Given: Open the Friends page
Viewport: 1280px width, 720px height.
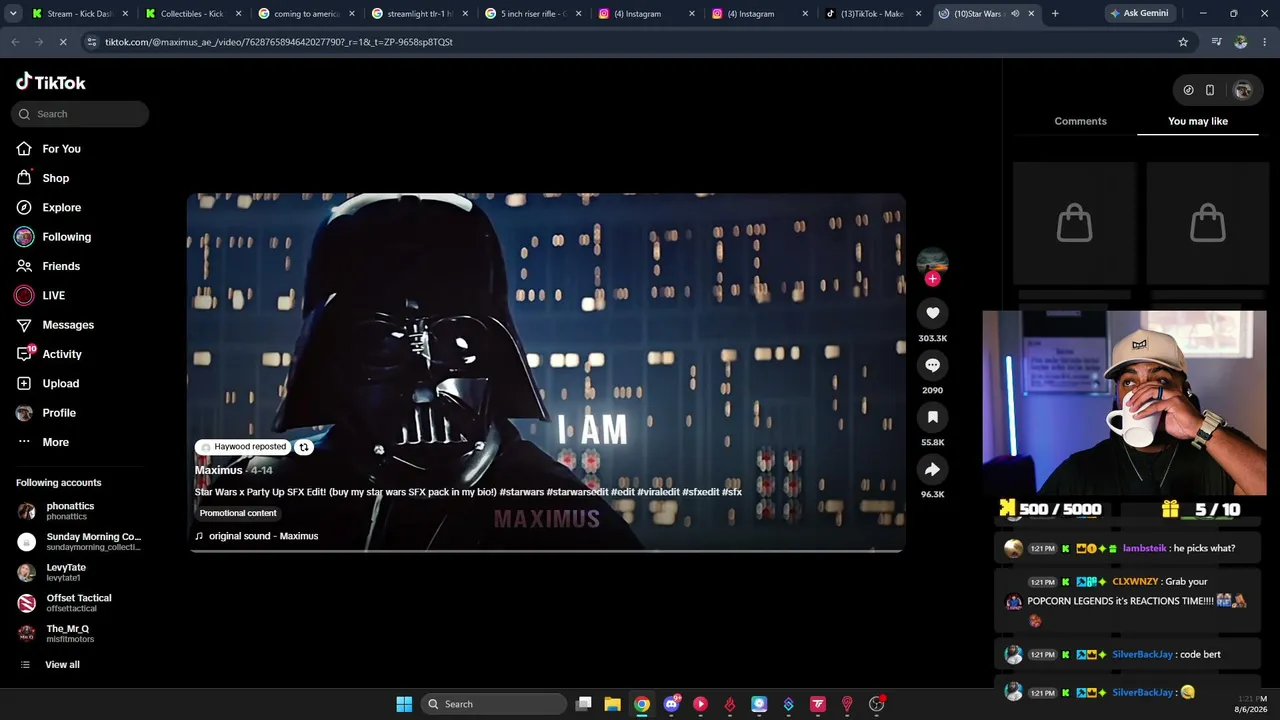Looking at the screenshot, I should pos(60,266).
